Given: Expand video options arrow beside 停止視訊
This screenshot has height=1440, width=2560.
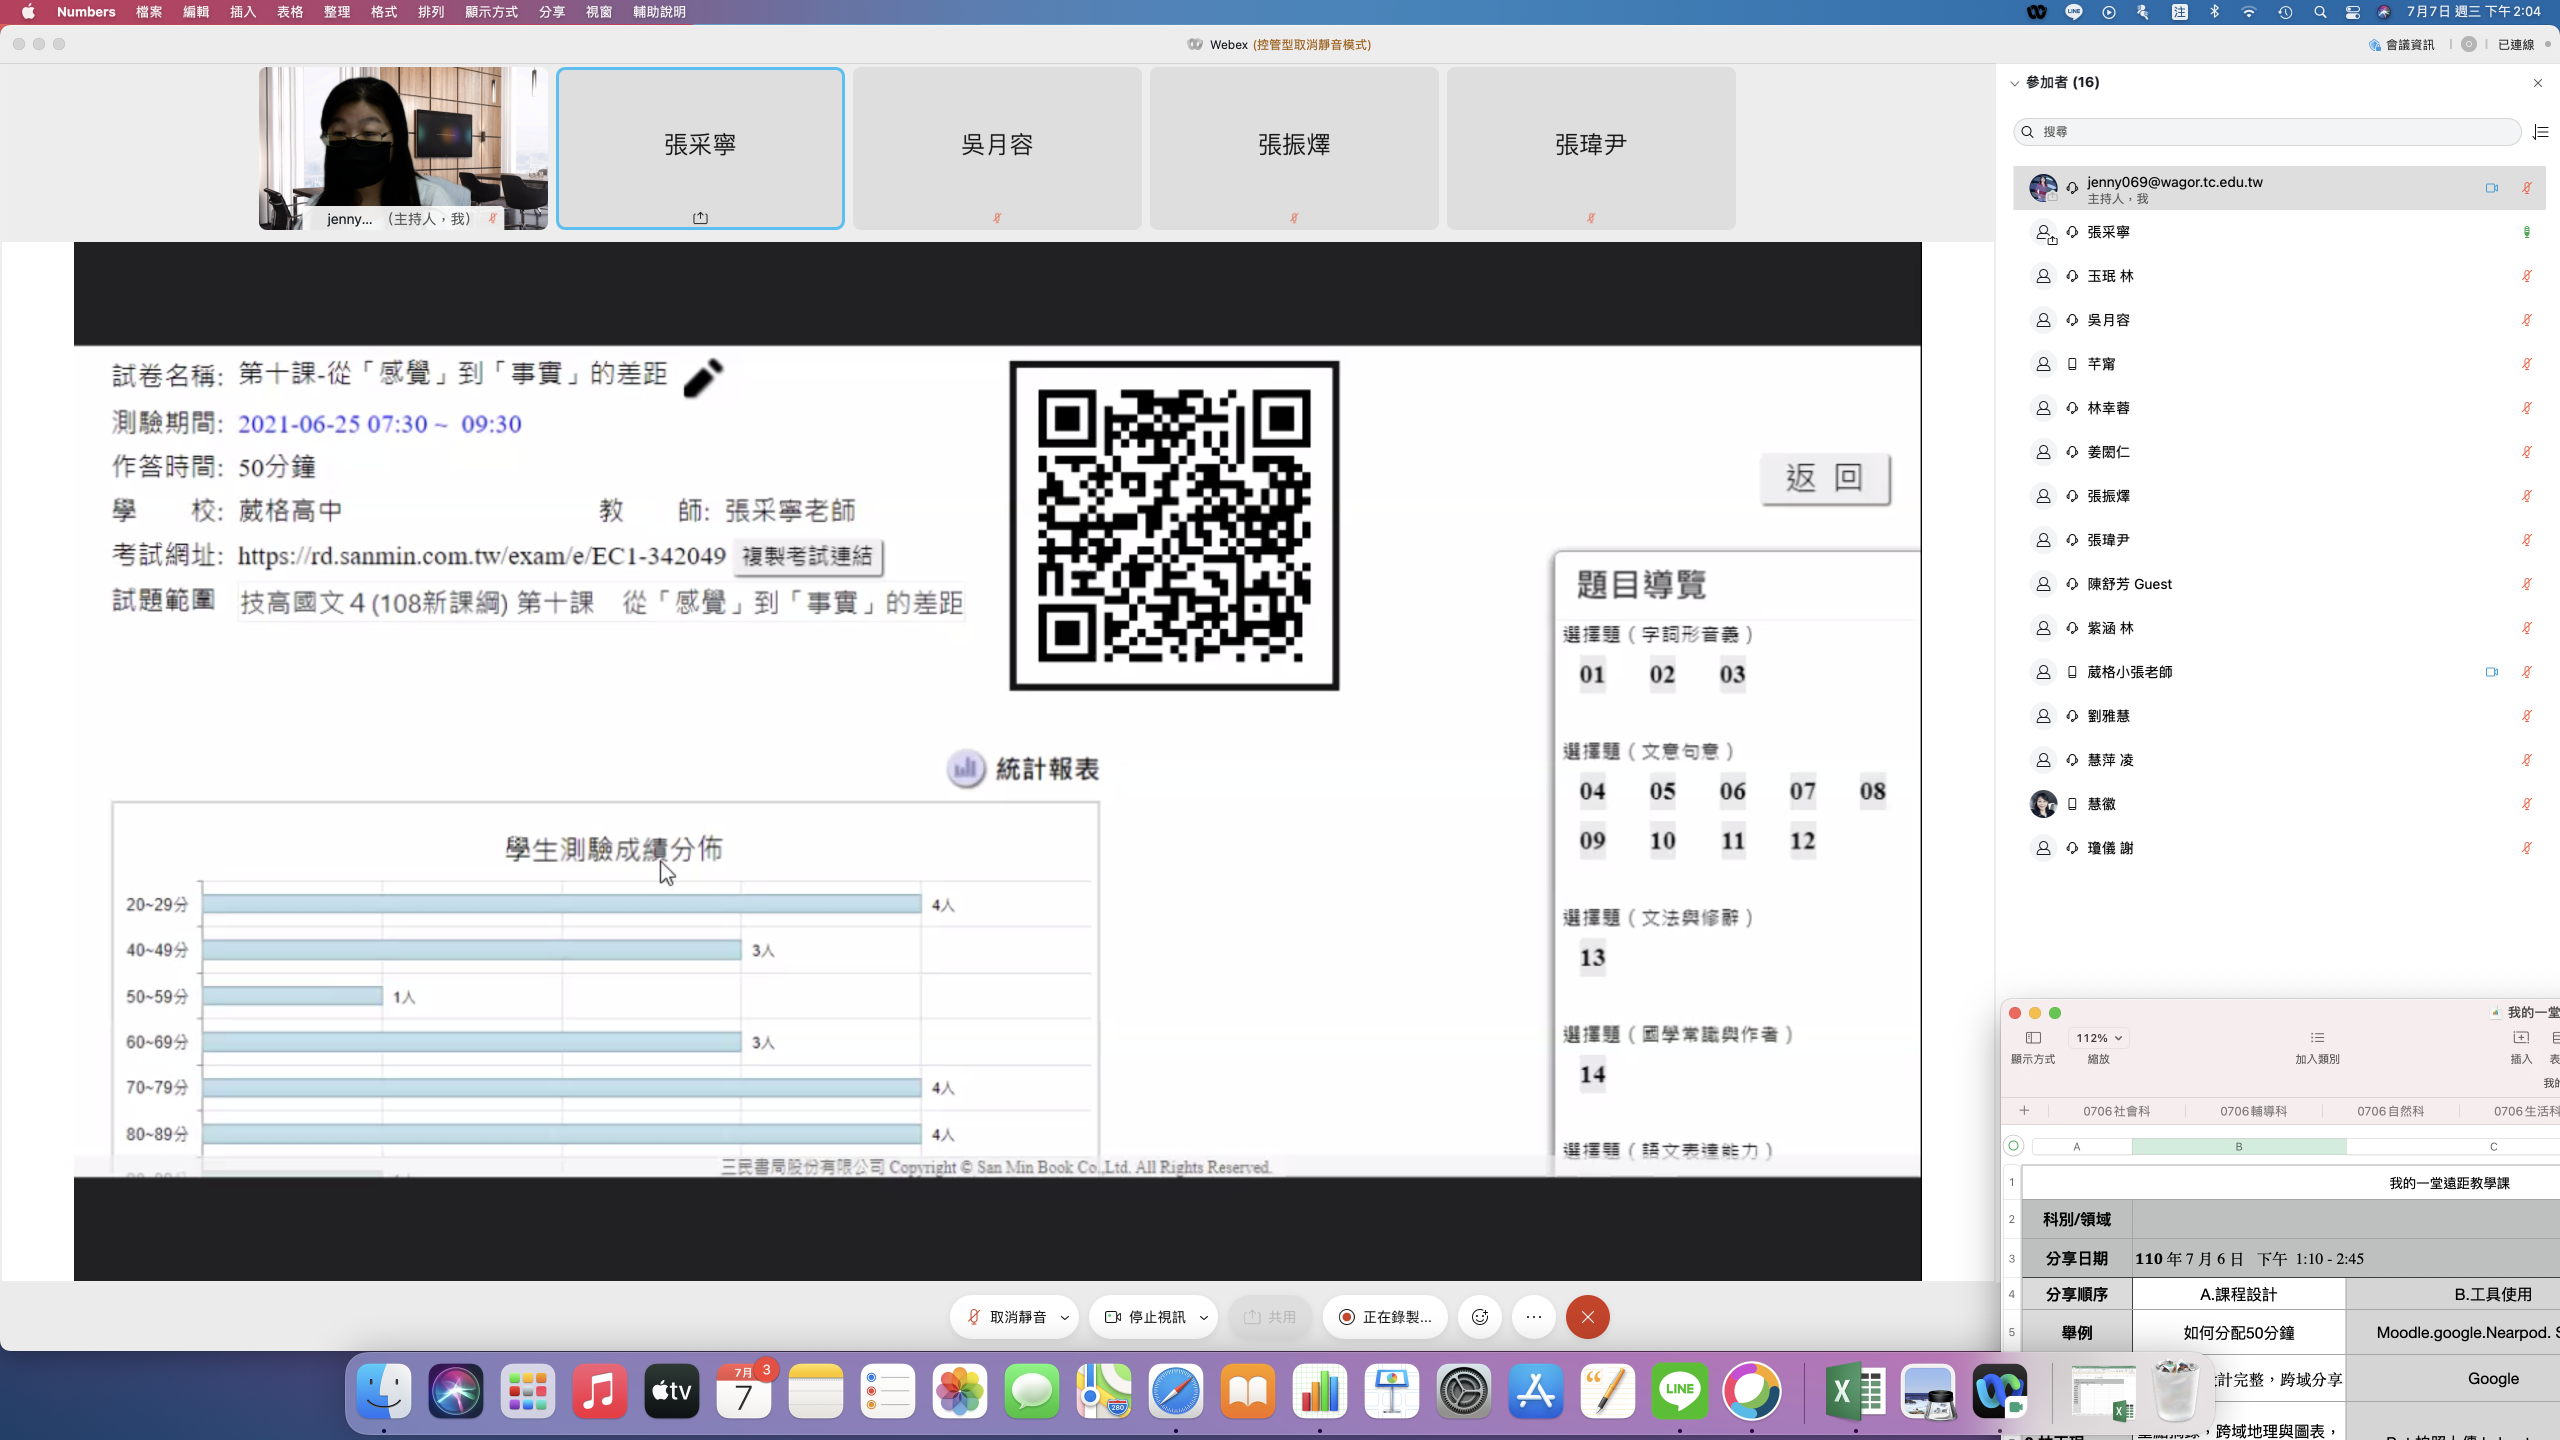Looking at the screenshot, I should [x=1203, y=1317].
